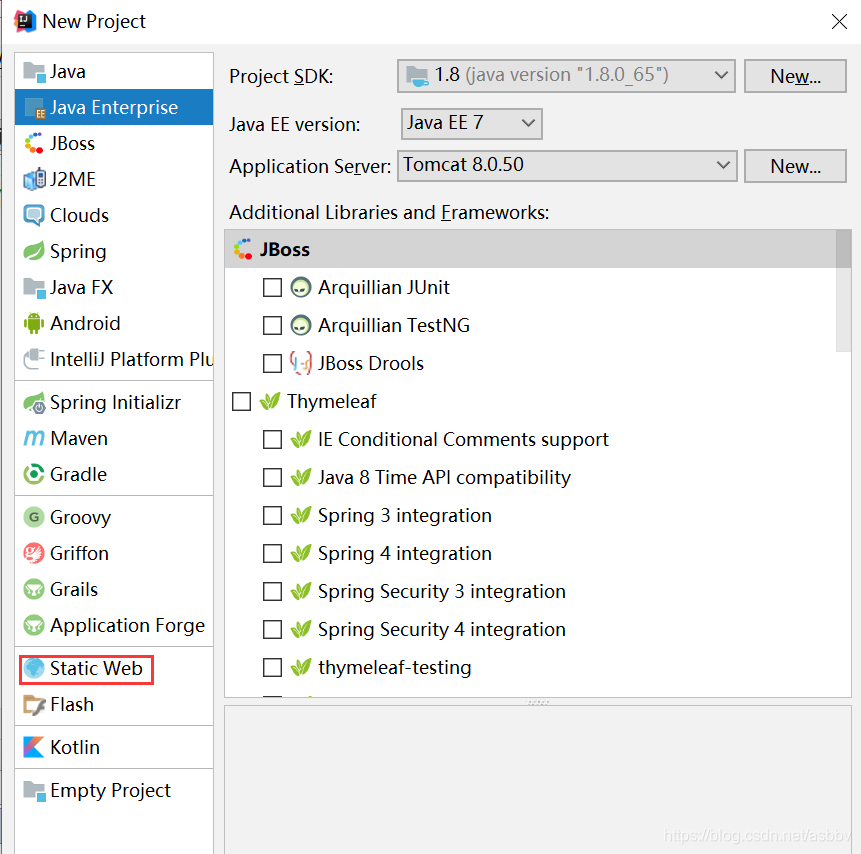Enable Java 8 Time API compatibility checkbox

pos(272,477)
